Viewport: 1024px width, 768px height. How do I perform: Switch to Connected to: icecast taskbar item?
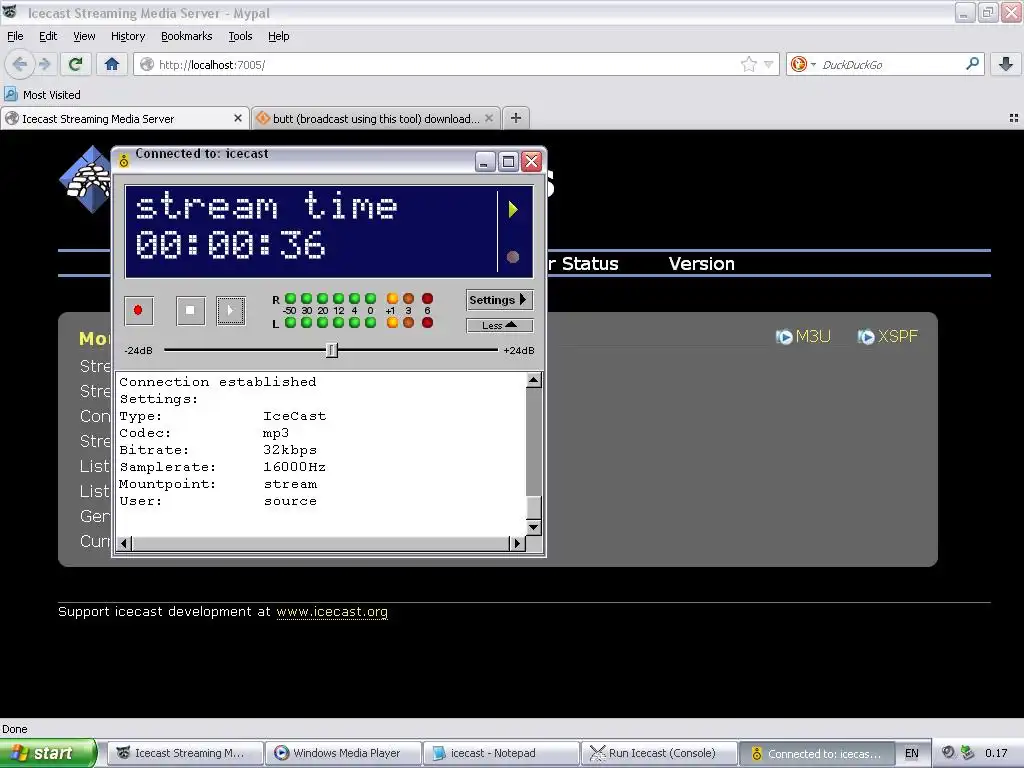point(816,753)
